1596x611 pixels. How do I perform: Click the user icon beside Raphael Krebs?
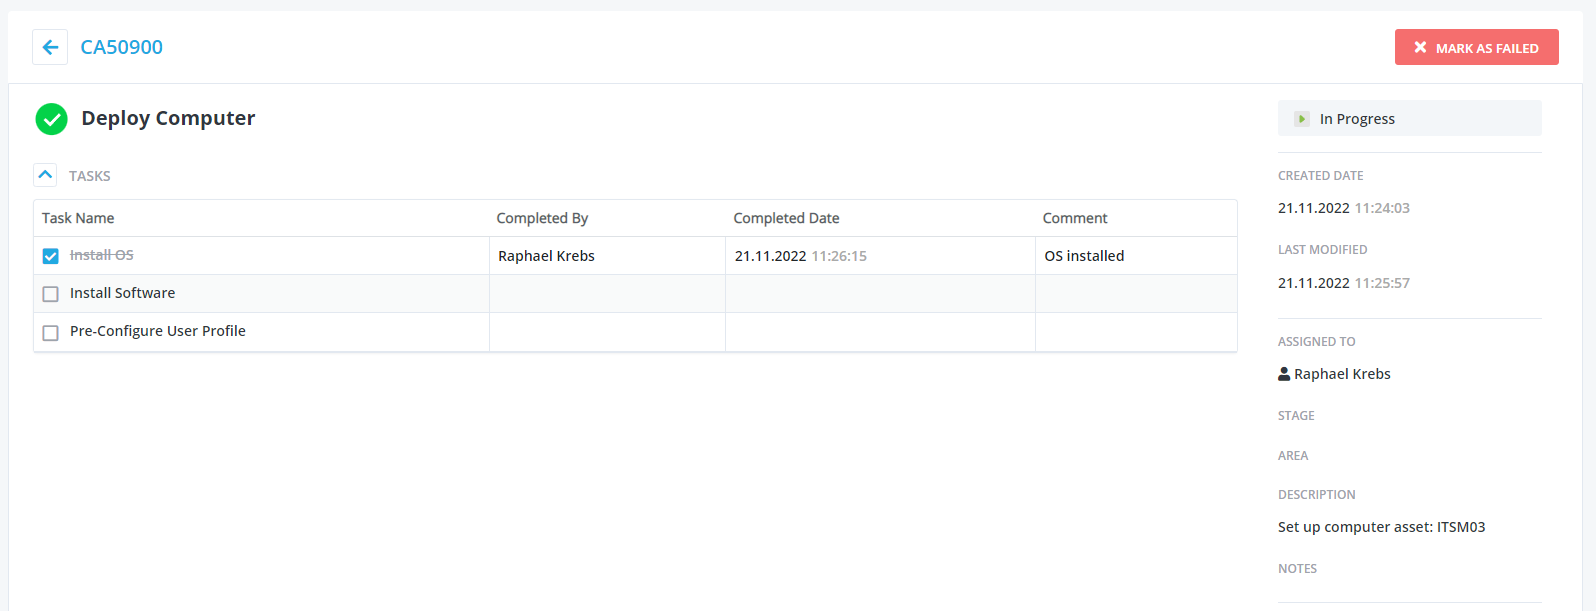point(1284,374)
